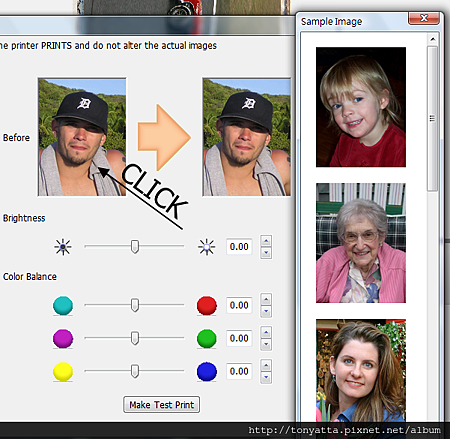Click the brightness value input field
This screenshot has width=450, height=439.
coord(239,247)
